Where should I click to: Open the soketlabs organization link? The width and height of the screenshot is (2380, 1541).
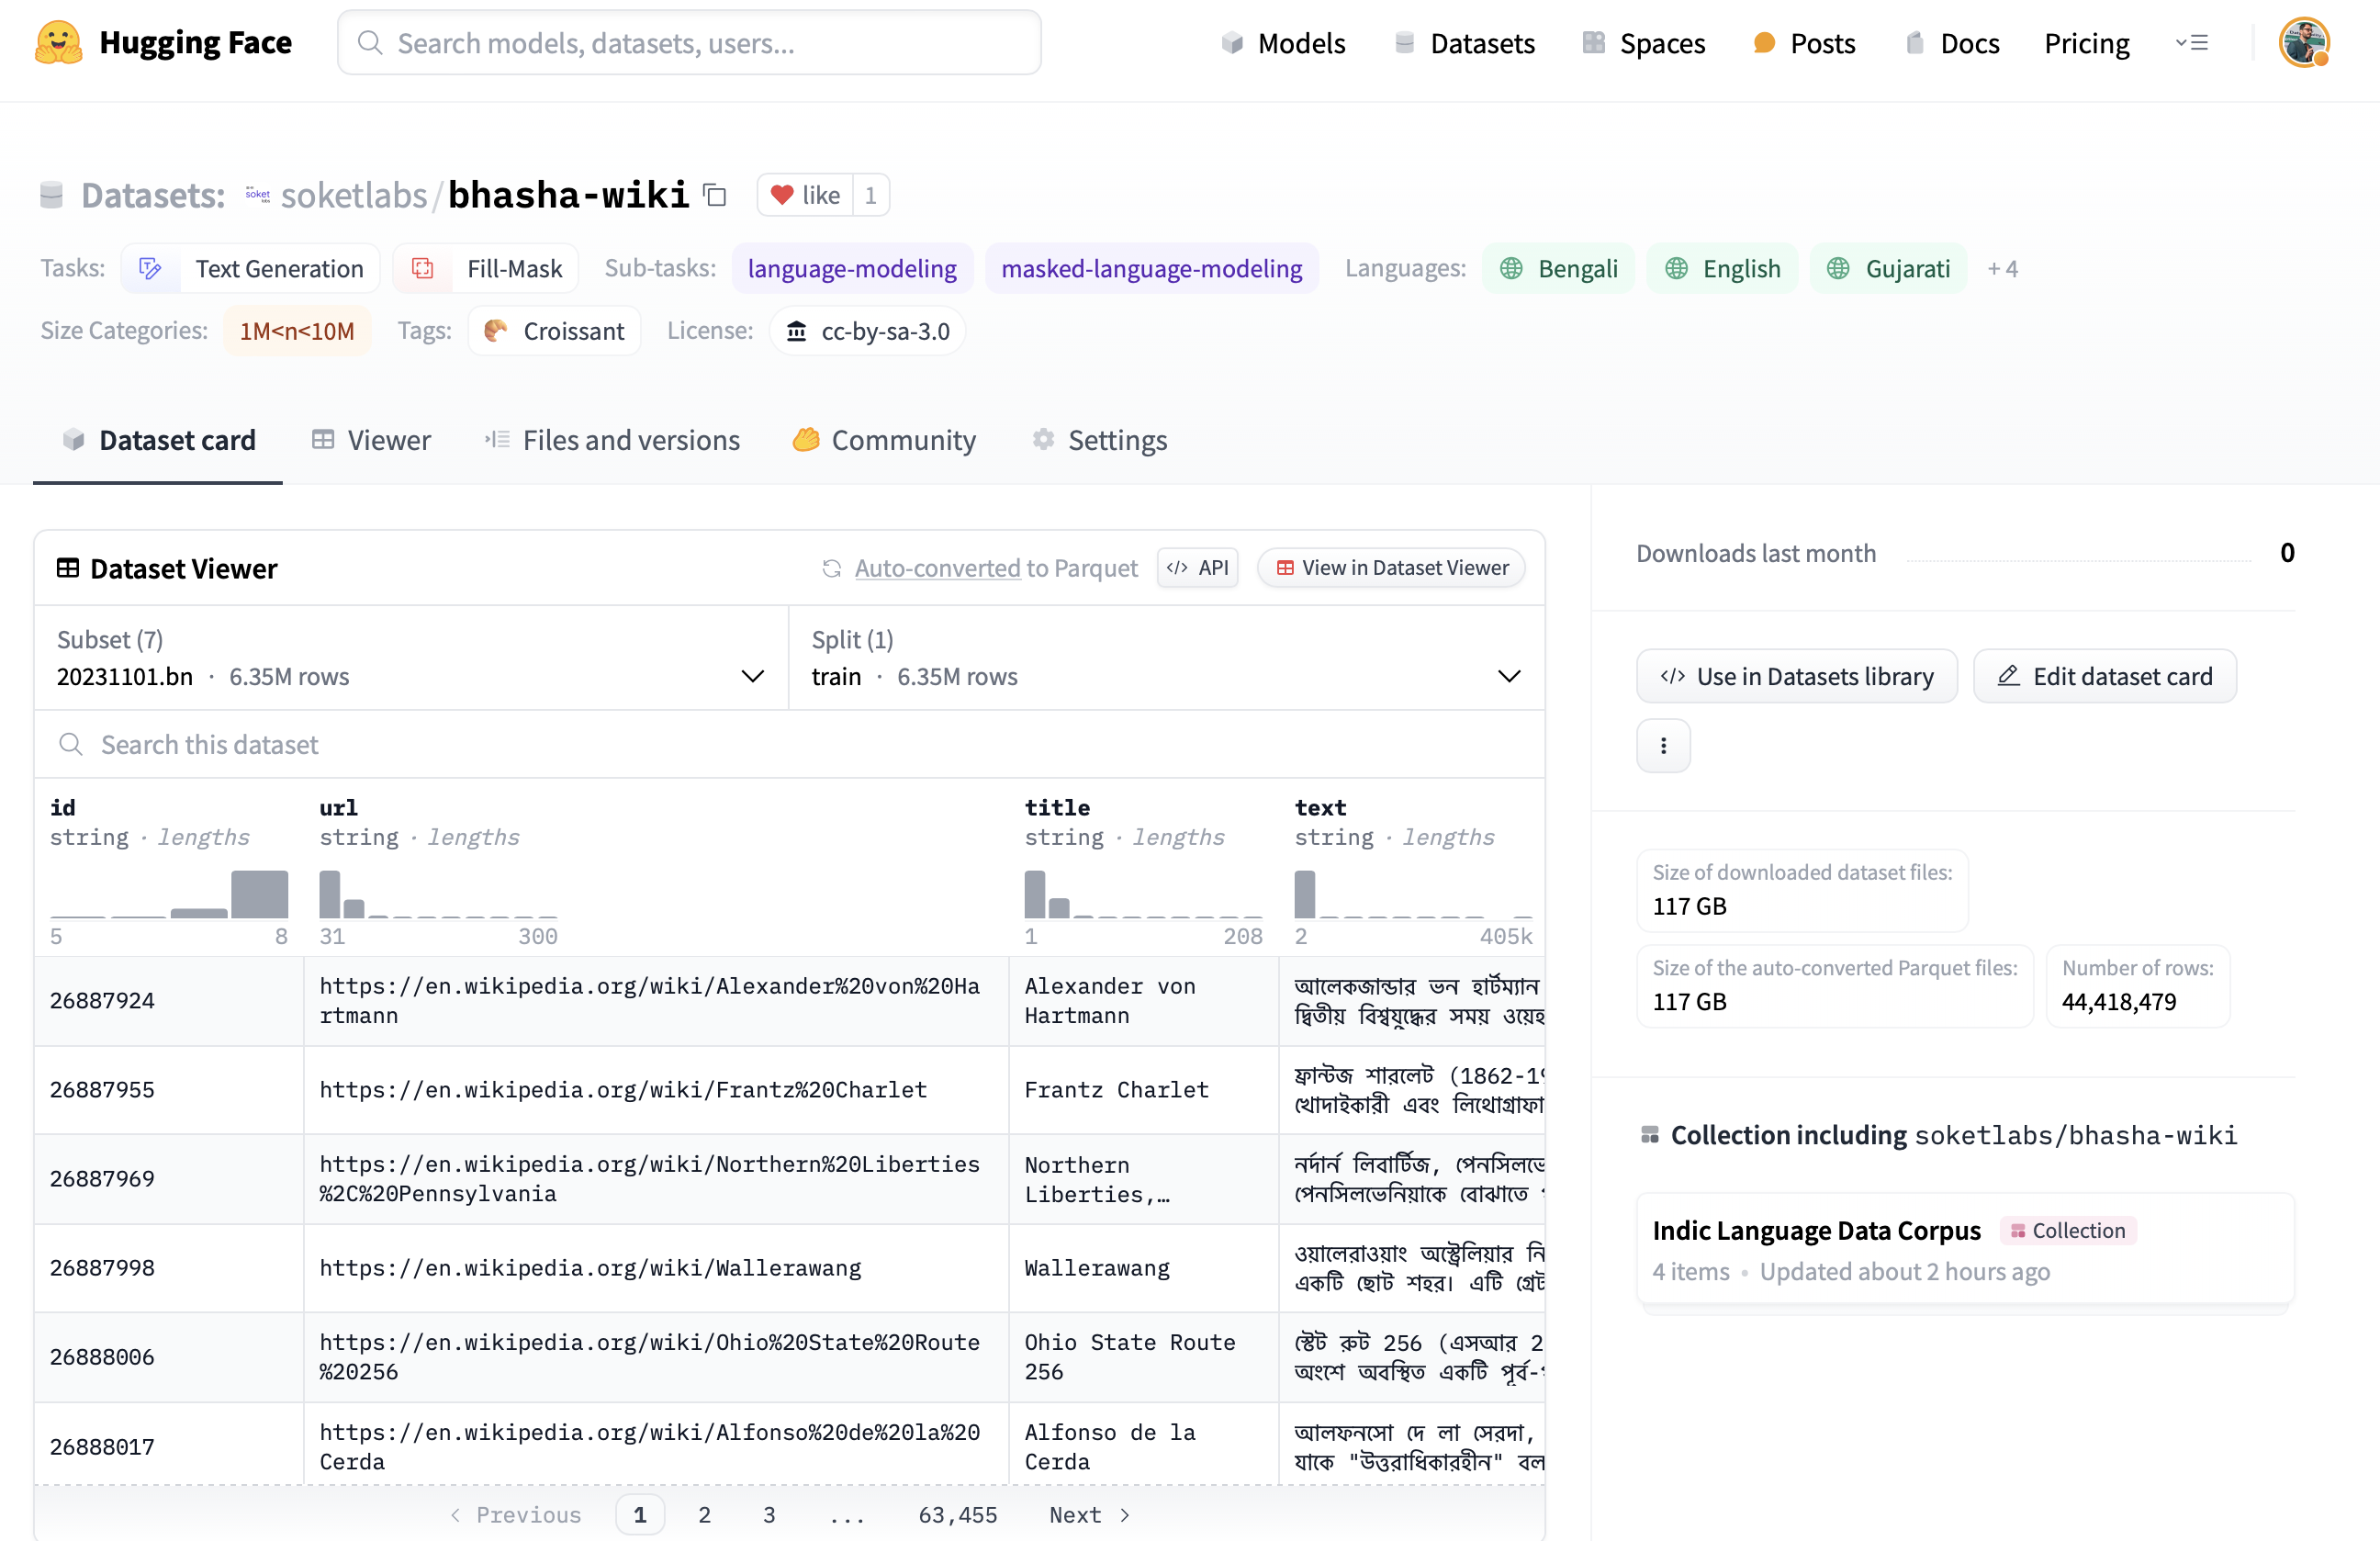(354, 195)
